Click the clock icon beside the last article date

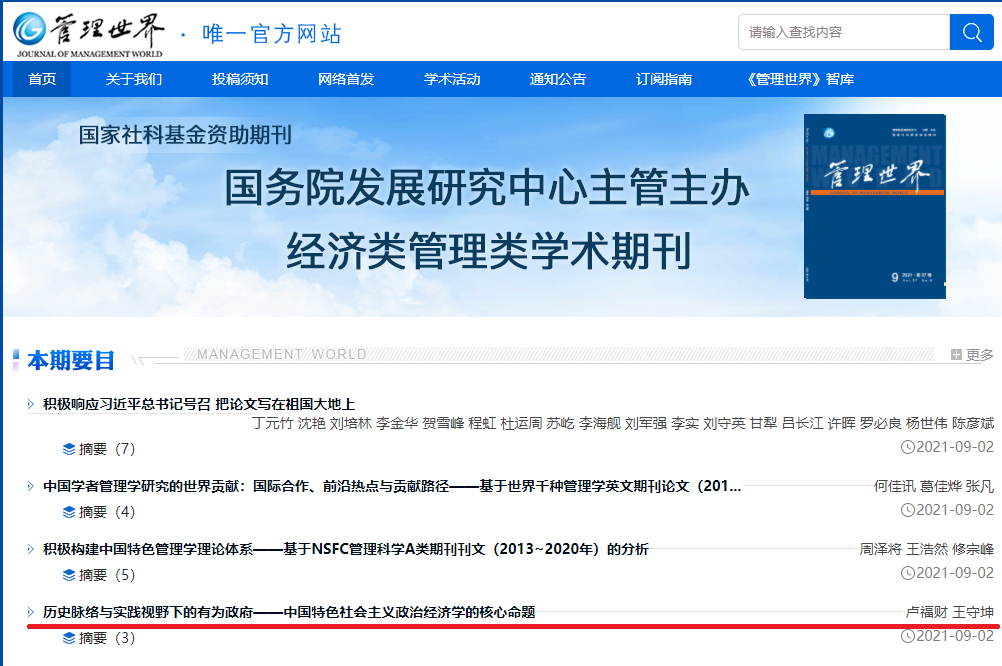(x=907, y=638)
